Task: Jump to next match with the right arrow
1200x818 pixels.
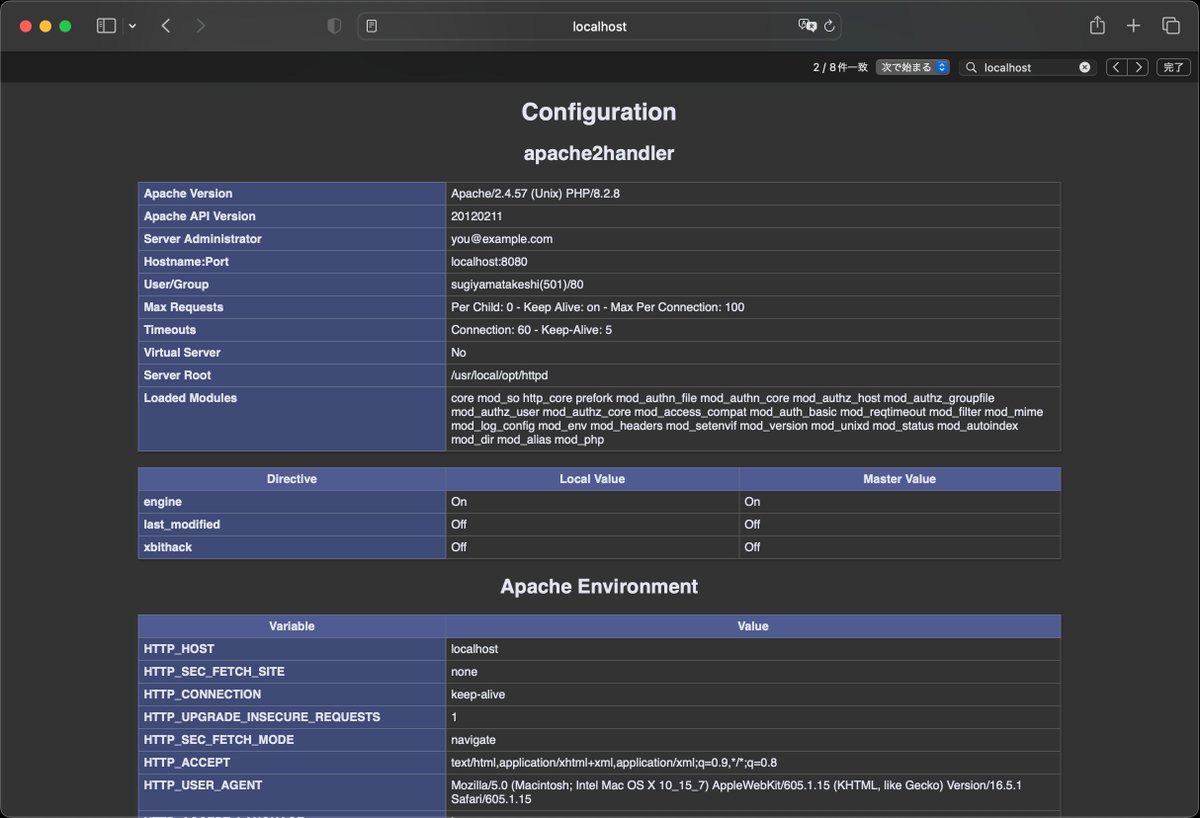Action: coord(1139,67)
